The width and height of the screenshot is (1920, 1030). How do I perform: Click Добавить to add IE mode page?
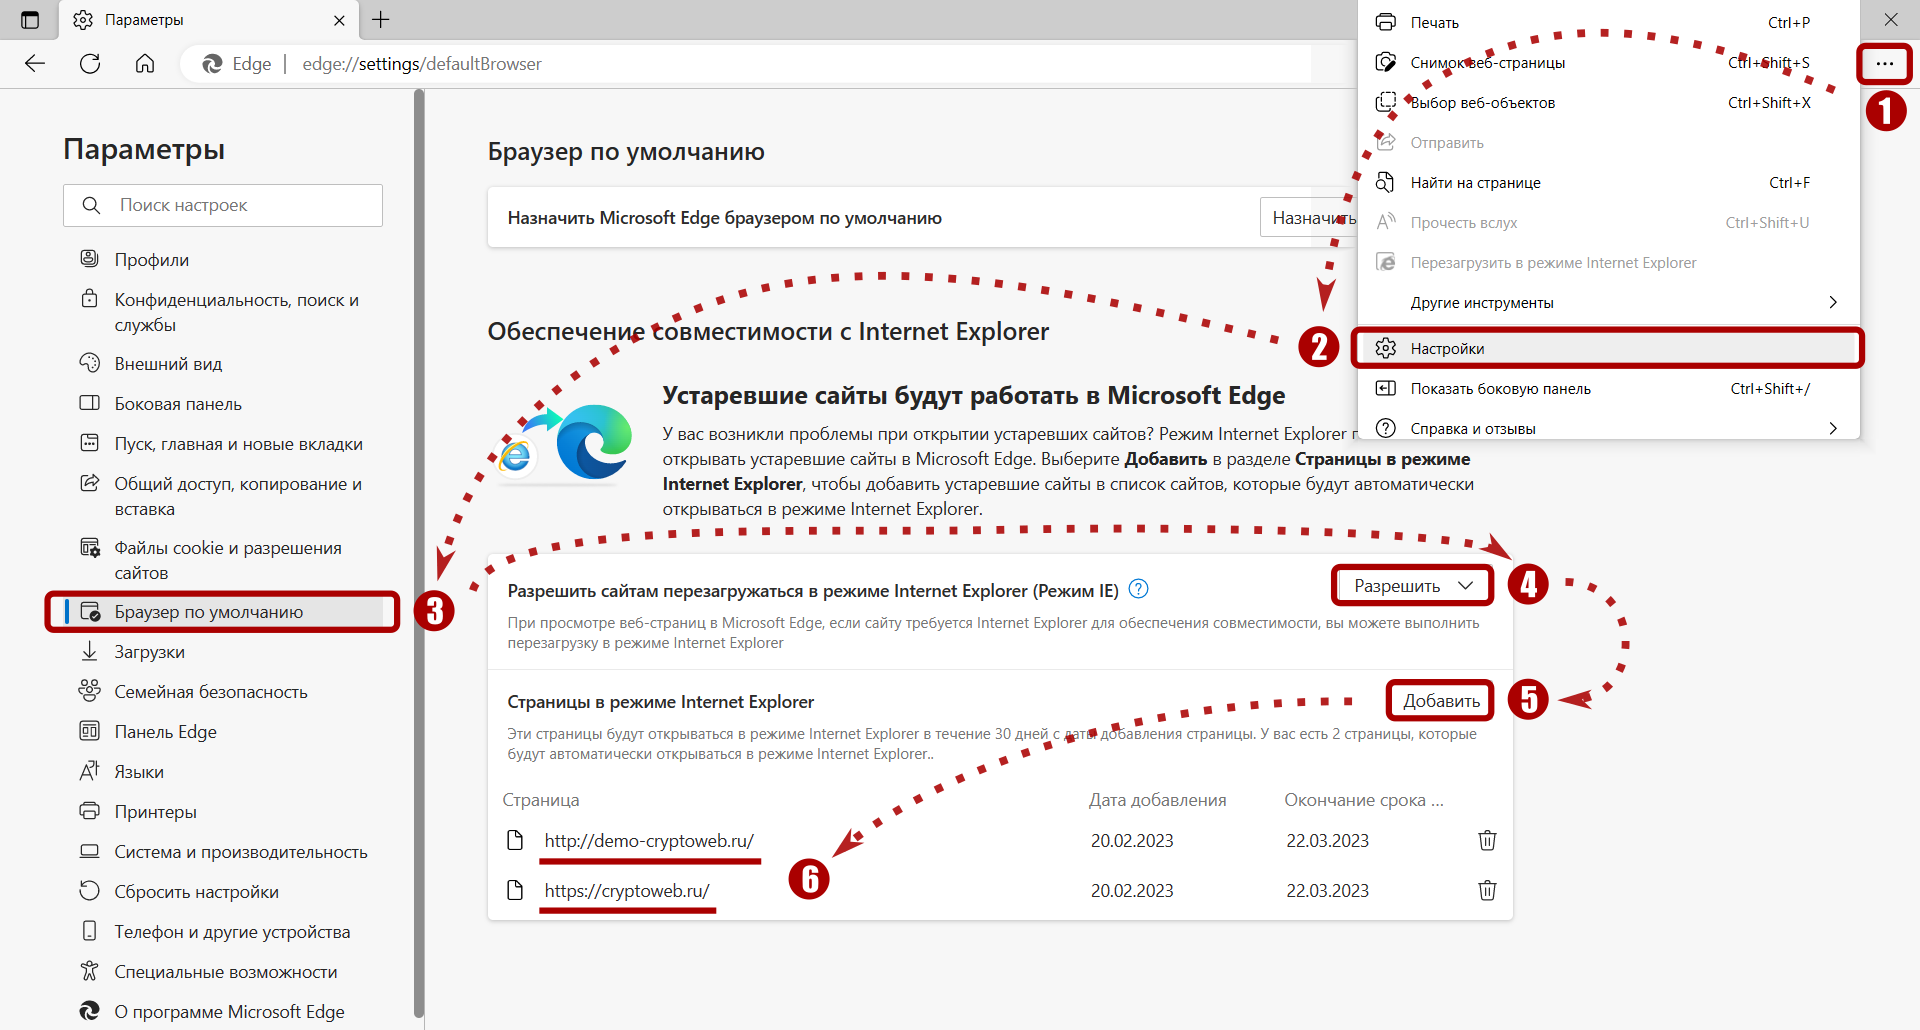pyautogui.click(x=1441, y=701)
